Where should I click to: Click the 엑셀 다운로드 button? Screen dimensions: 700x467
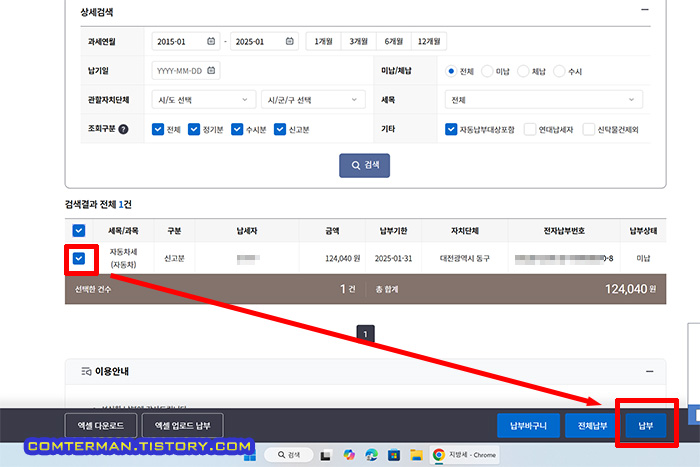tap(100, 425)
